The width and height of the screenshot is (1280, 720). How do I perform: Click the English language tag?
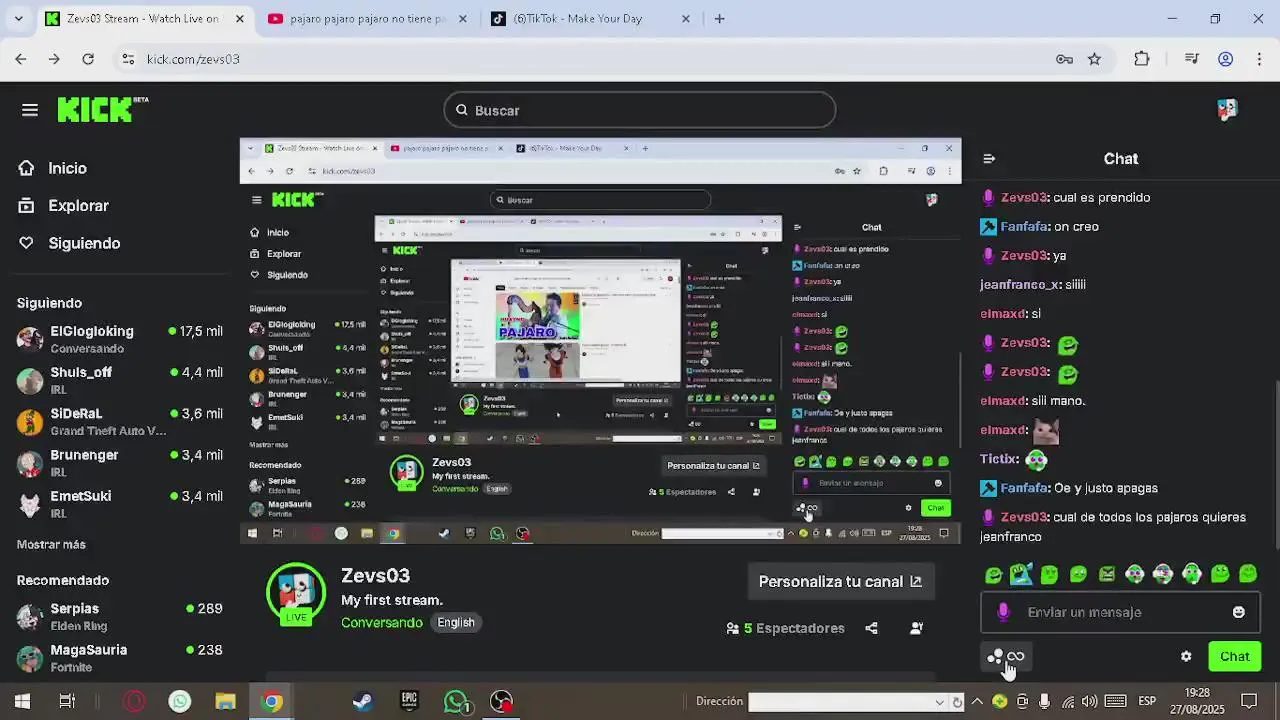[x=456, y=622]
